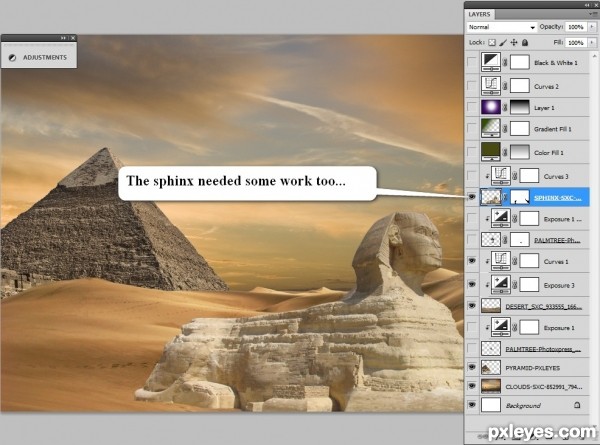Show the Color Fill 1 layer
This screenshot has width=600, height=445.
(x=472, y=152)
